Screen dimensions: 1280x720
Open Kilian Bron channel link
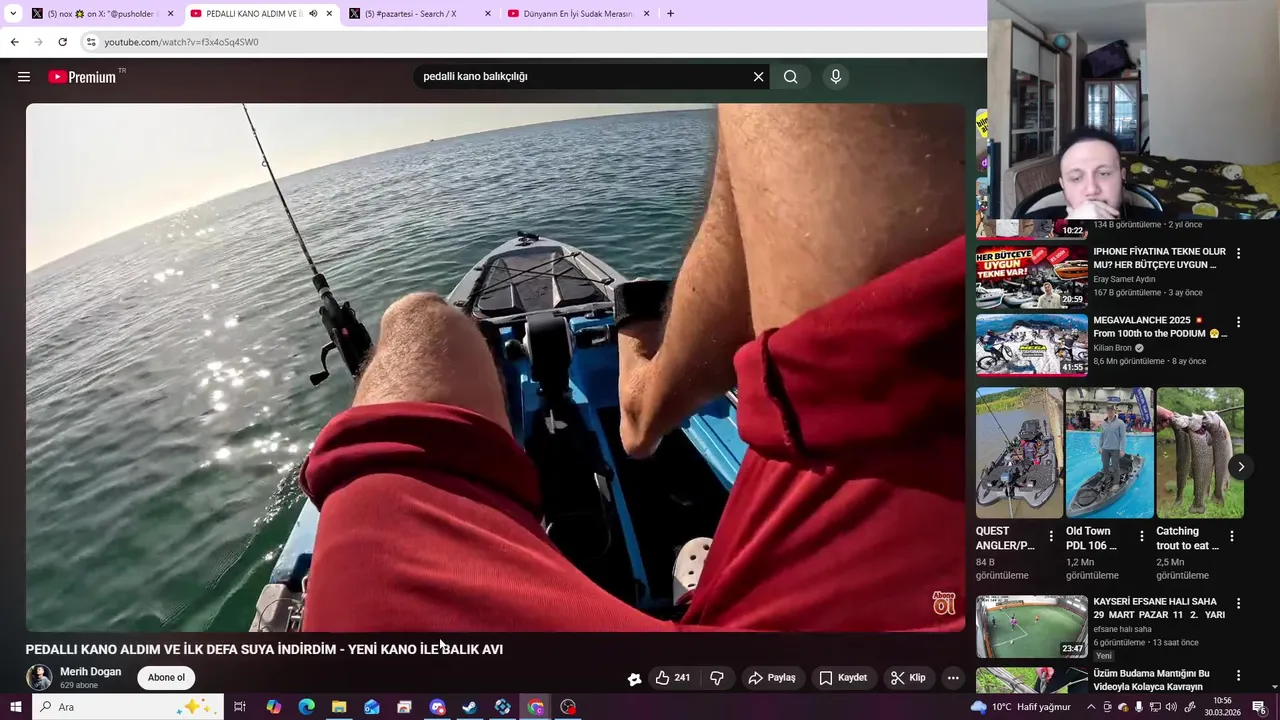click(x=1112, y=348)
